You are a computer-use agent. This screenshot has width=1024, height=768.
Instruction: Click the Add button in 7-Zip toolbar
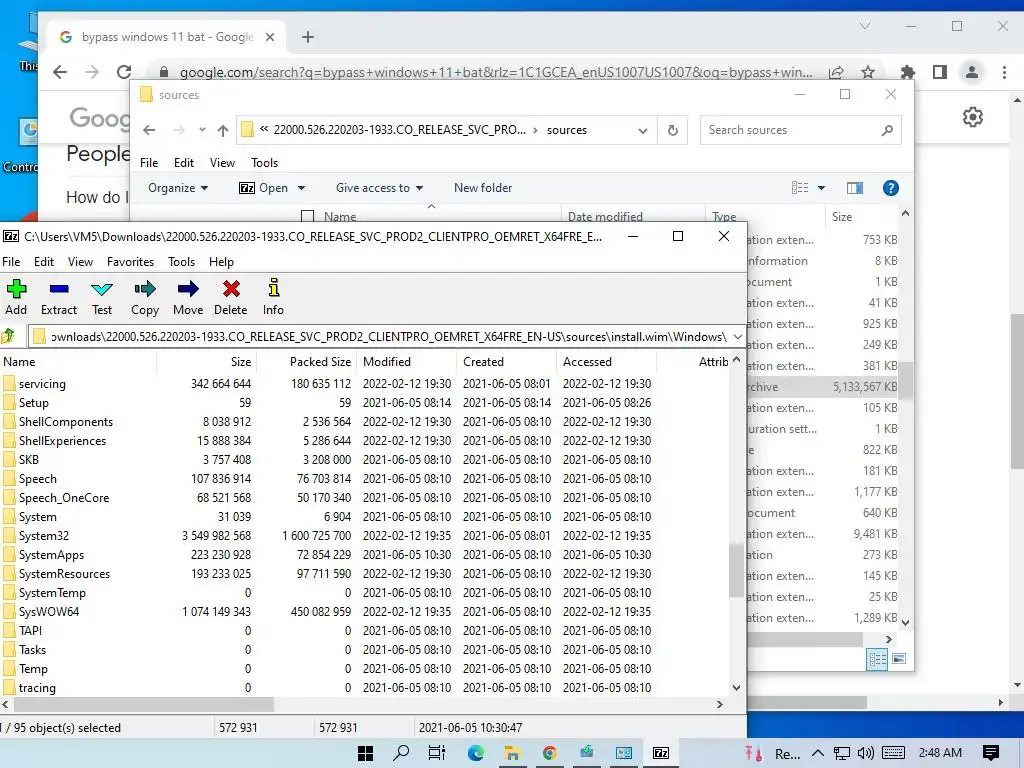[x=16, y=297]
